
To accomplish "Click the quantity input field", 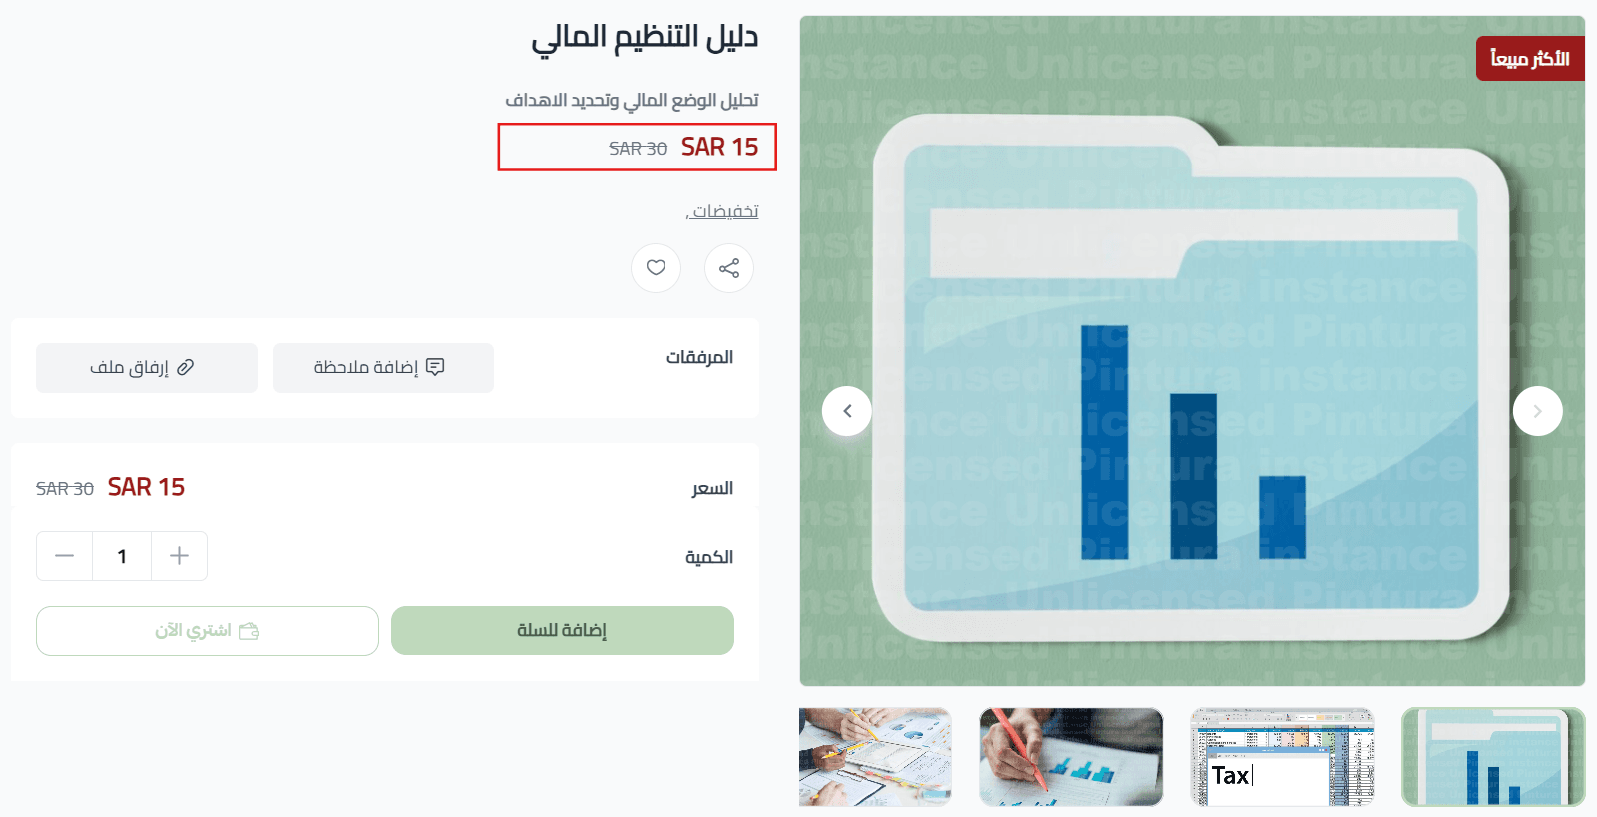I will click(122, 556).
